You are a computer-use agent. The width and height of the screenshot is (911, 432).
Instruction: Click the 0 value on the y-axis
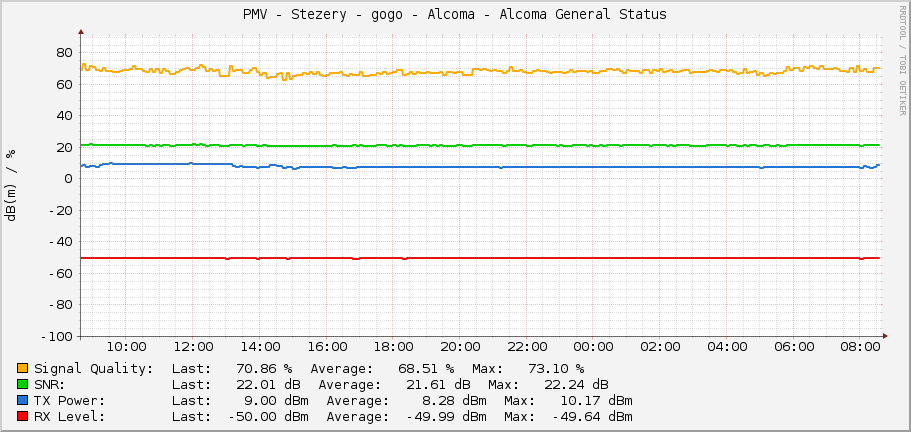(x=68, y=179)
